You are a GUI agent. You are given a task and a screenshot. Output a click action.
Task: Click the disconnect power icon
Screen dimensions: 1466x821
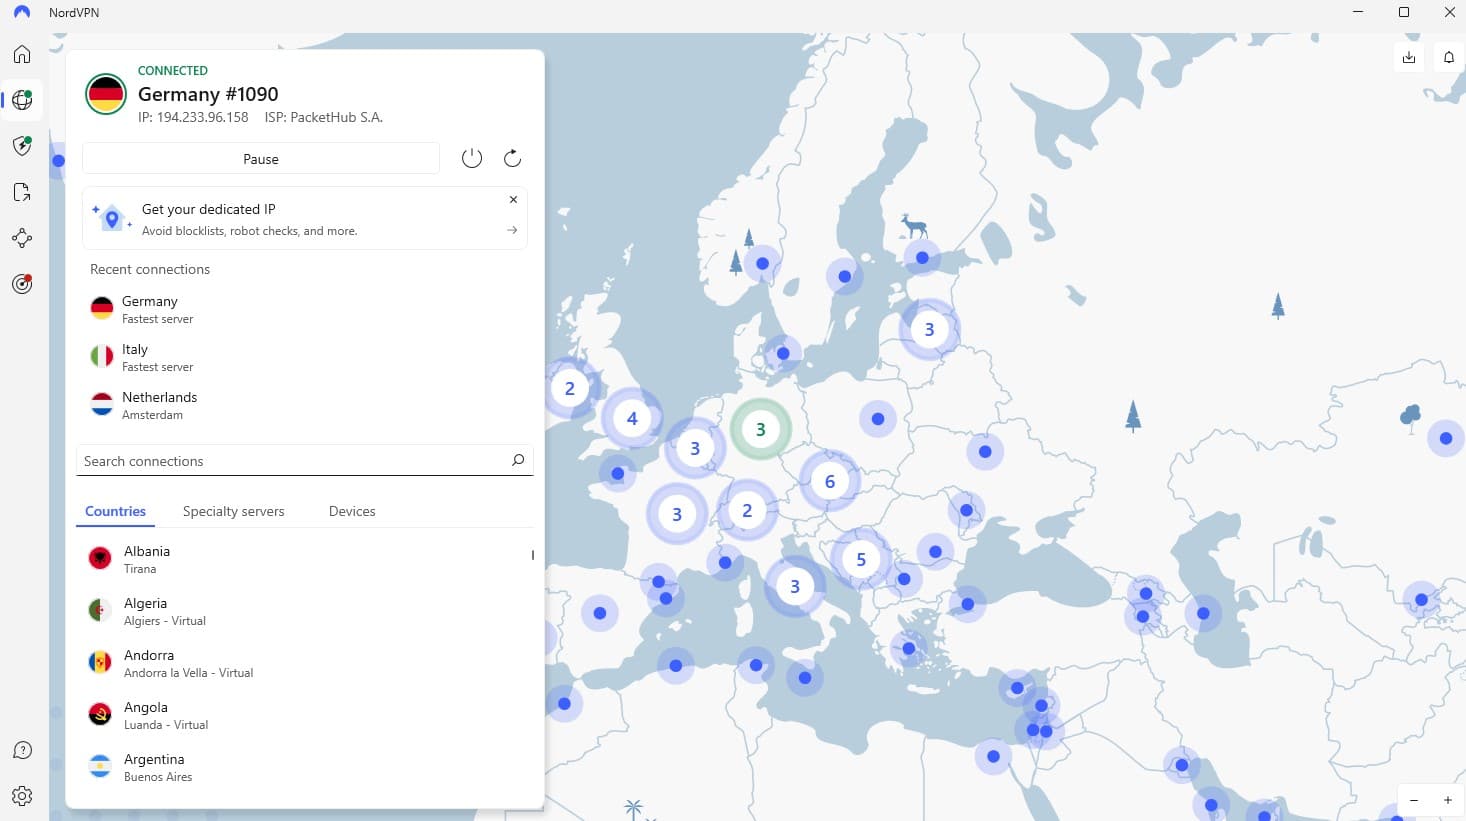[472, 158]
